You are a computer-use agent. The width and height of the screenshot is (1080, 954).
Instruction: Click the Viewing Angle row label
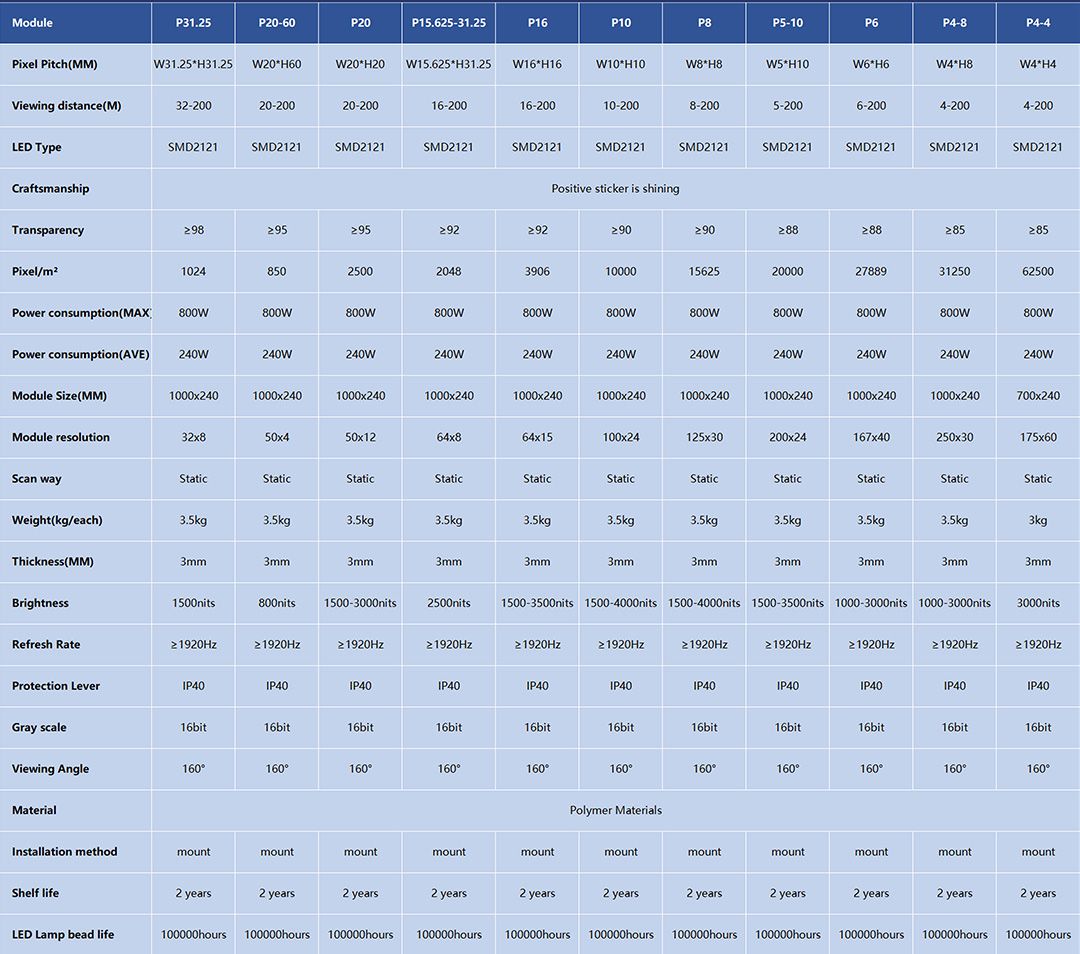(50, 769)
